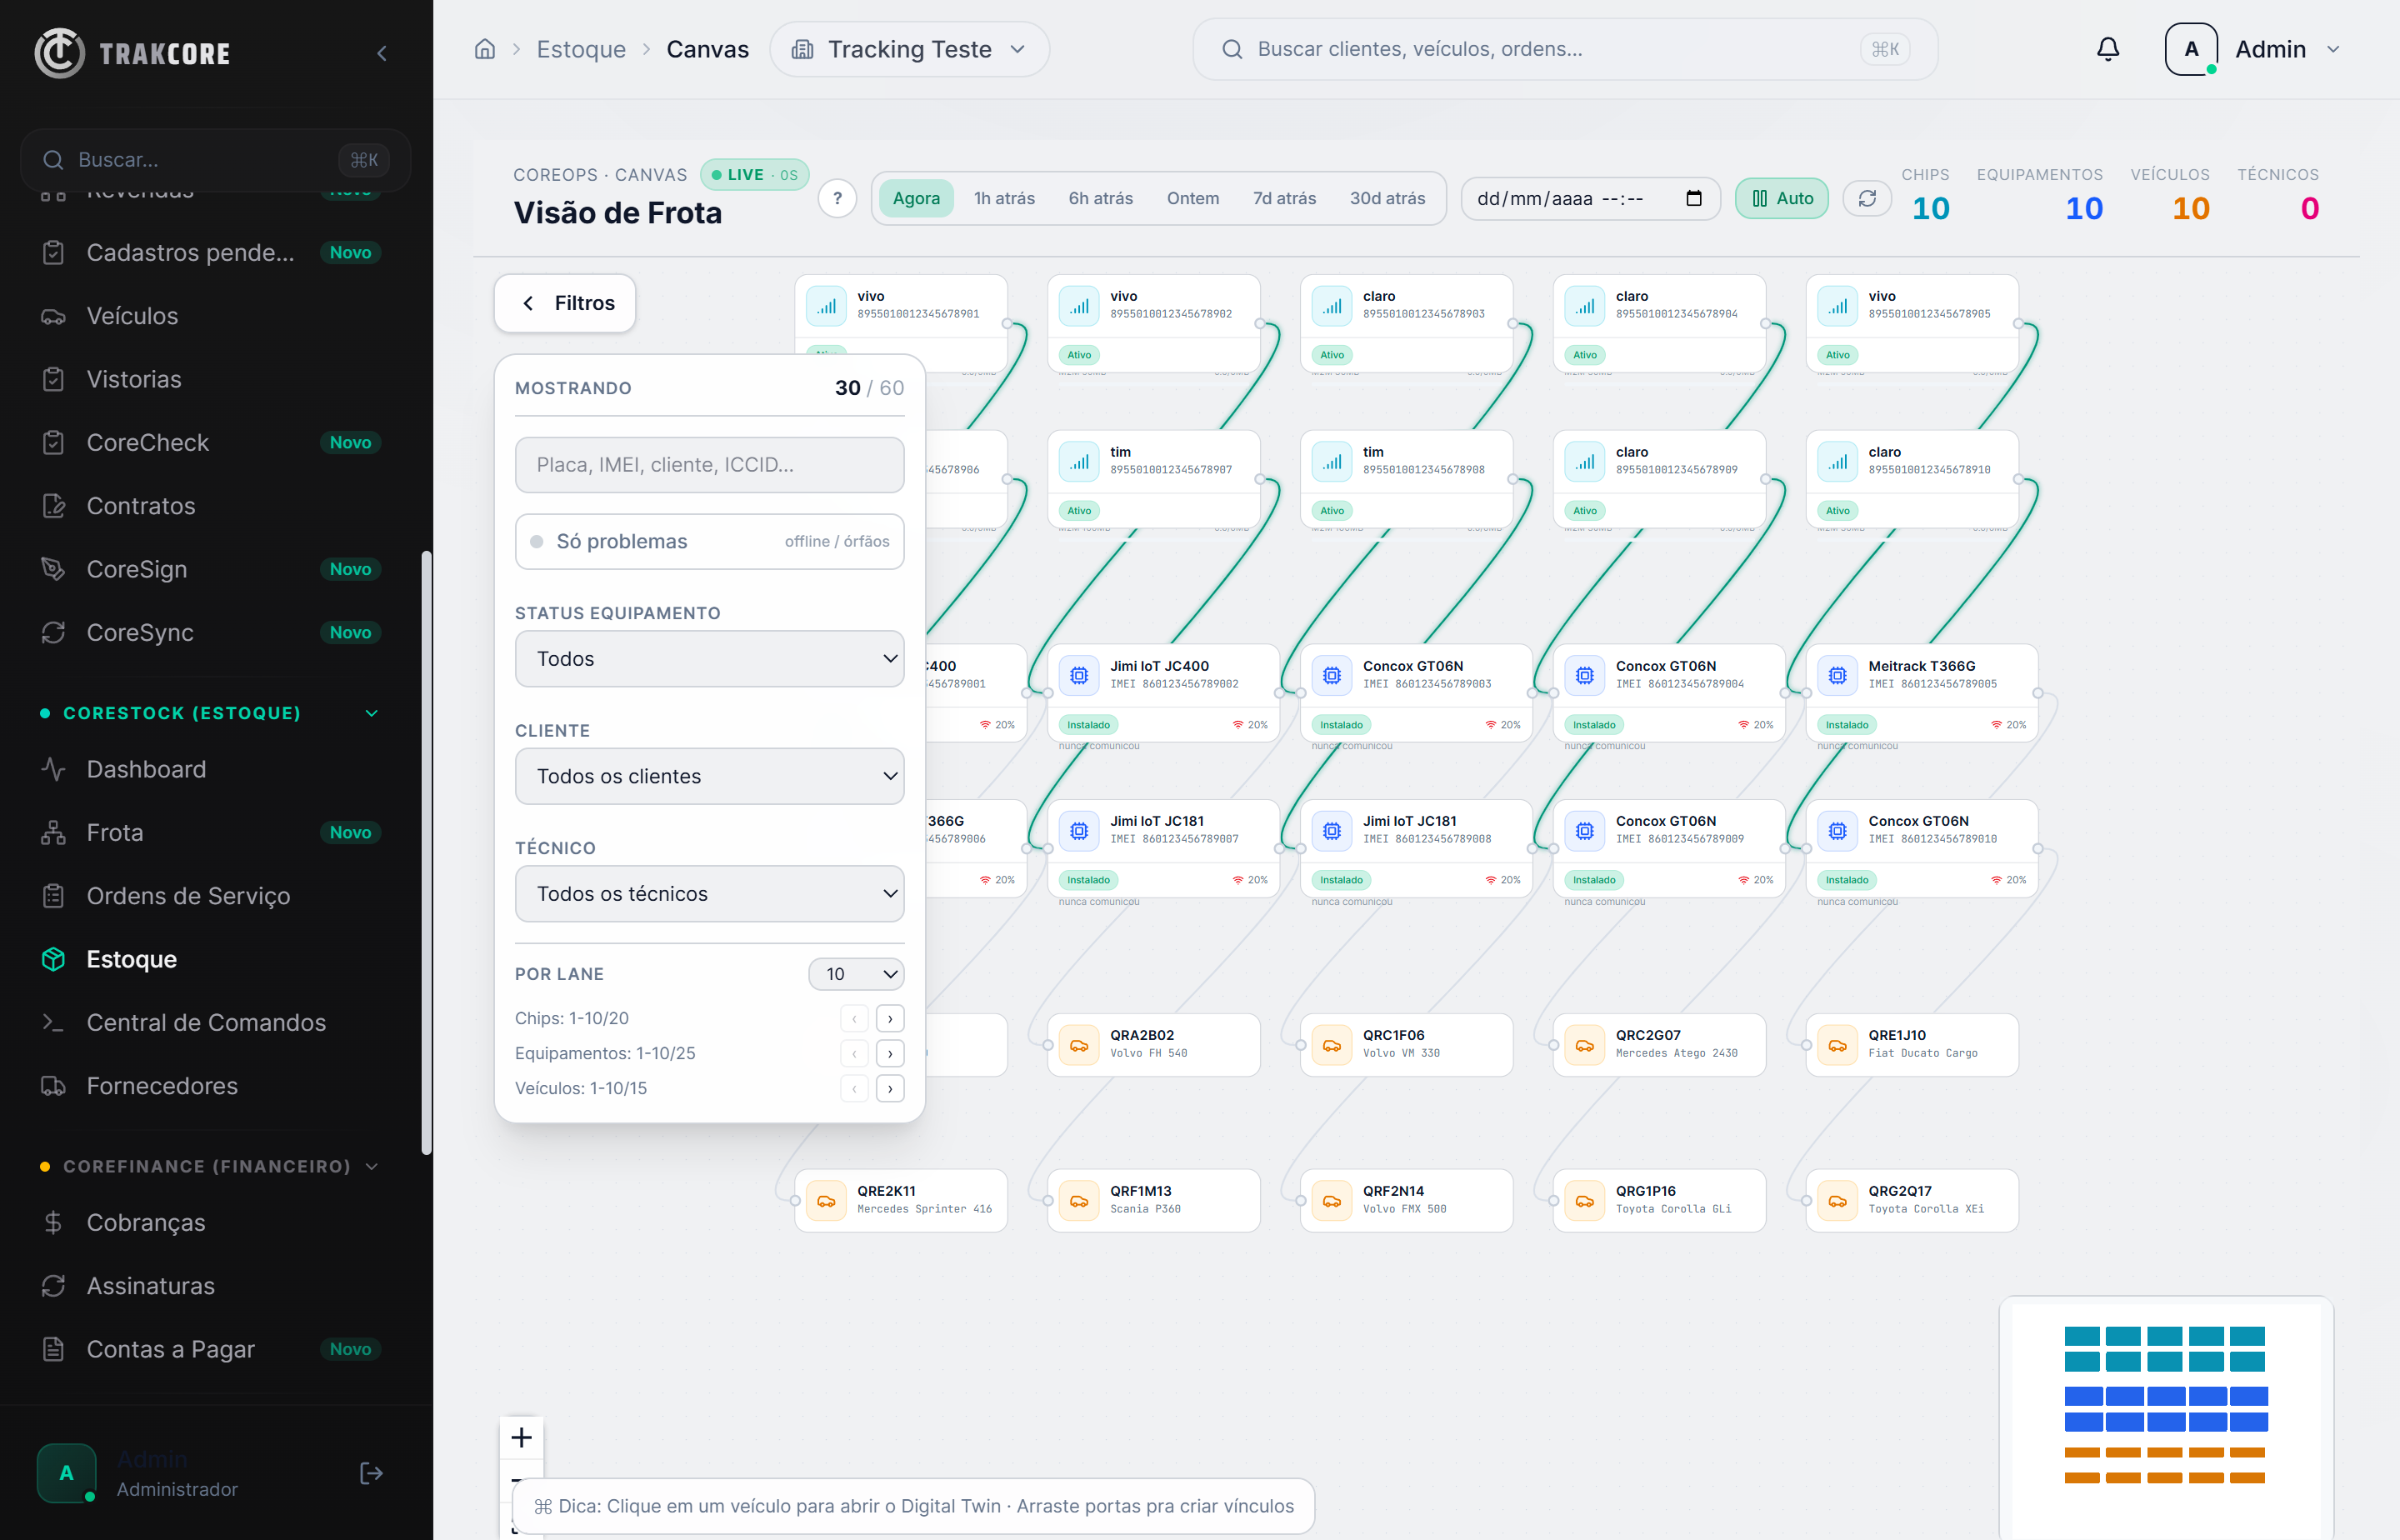
Task: Open Central de Comandos in sidebar
Action: pyautogui.click(x=205, y=1022)
